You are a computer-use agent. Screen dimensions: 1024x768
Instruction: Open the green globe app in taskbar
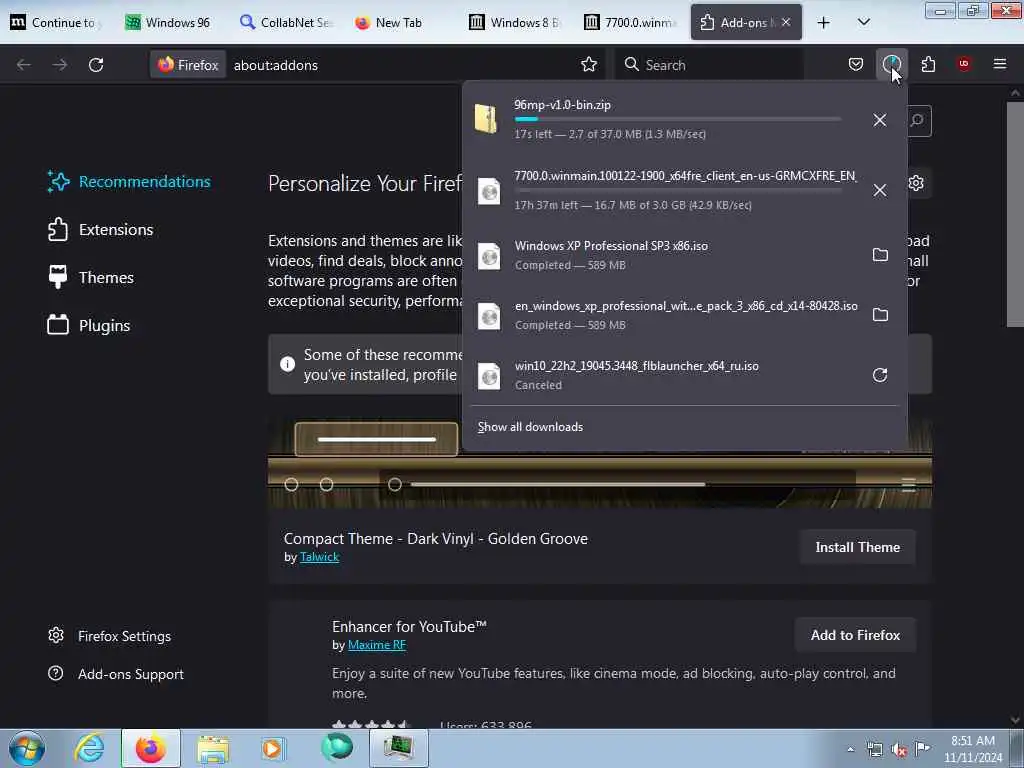click(x=336, y=748)
